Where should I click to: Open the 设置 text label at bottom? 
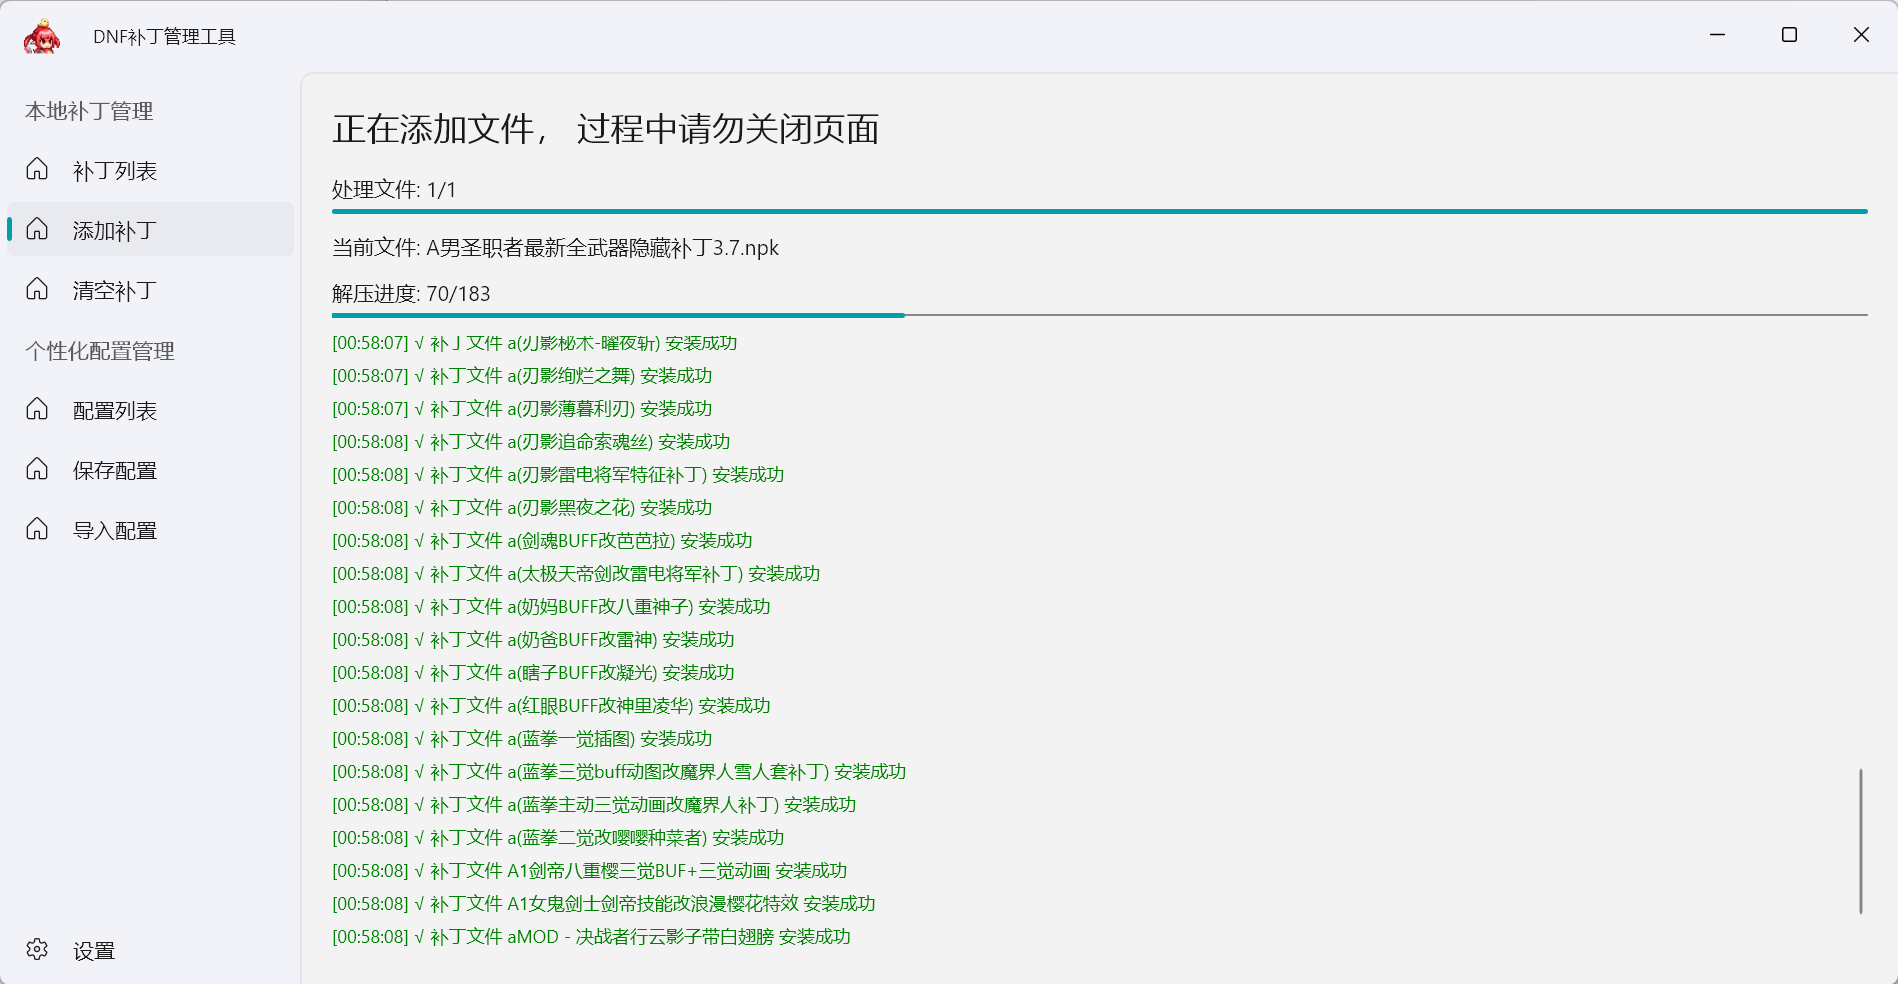[x=94, y=951]
